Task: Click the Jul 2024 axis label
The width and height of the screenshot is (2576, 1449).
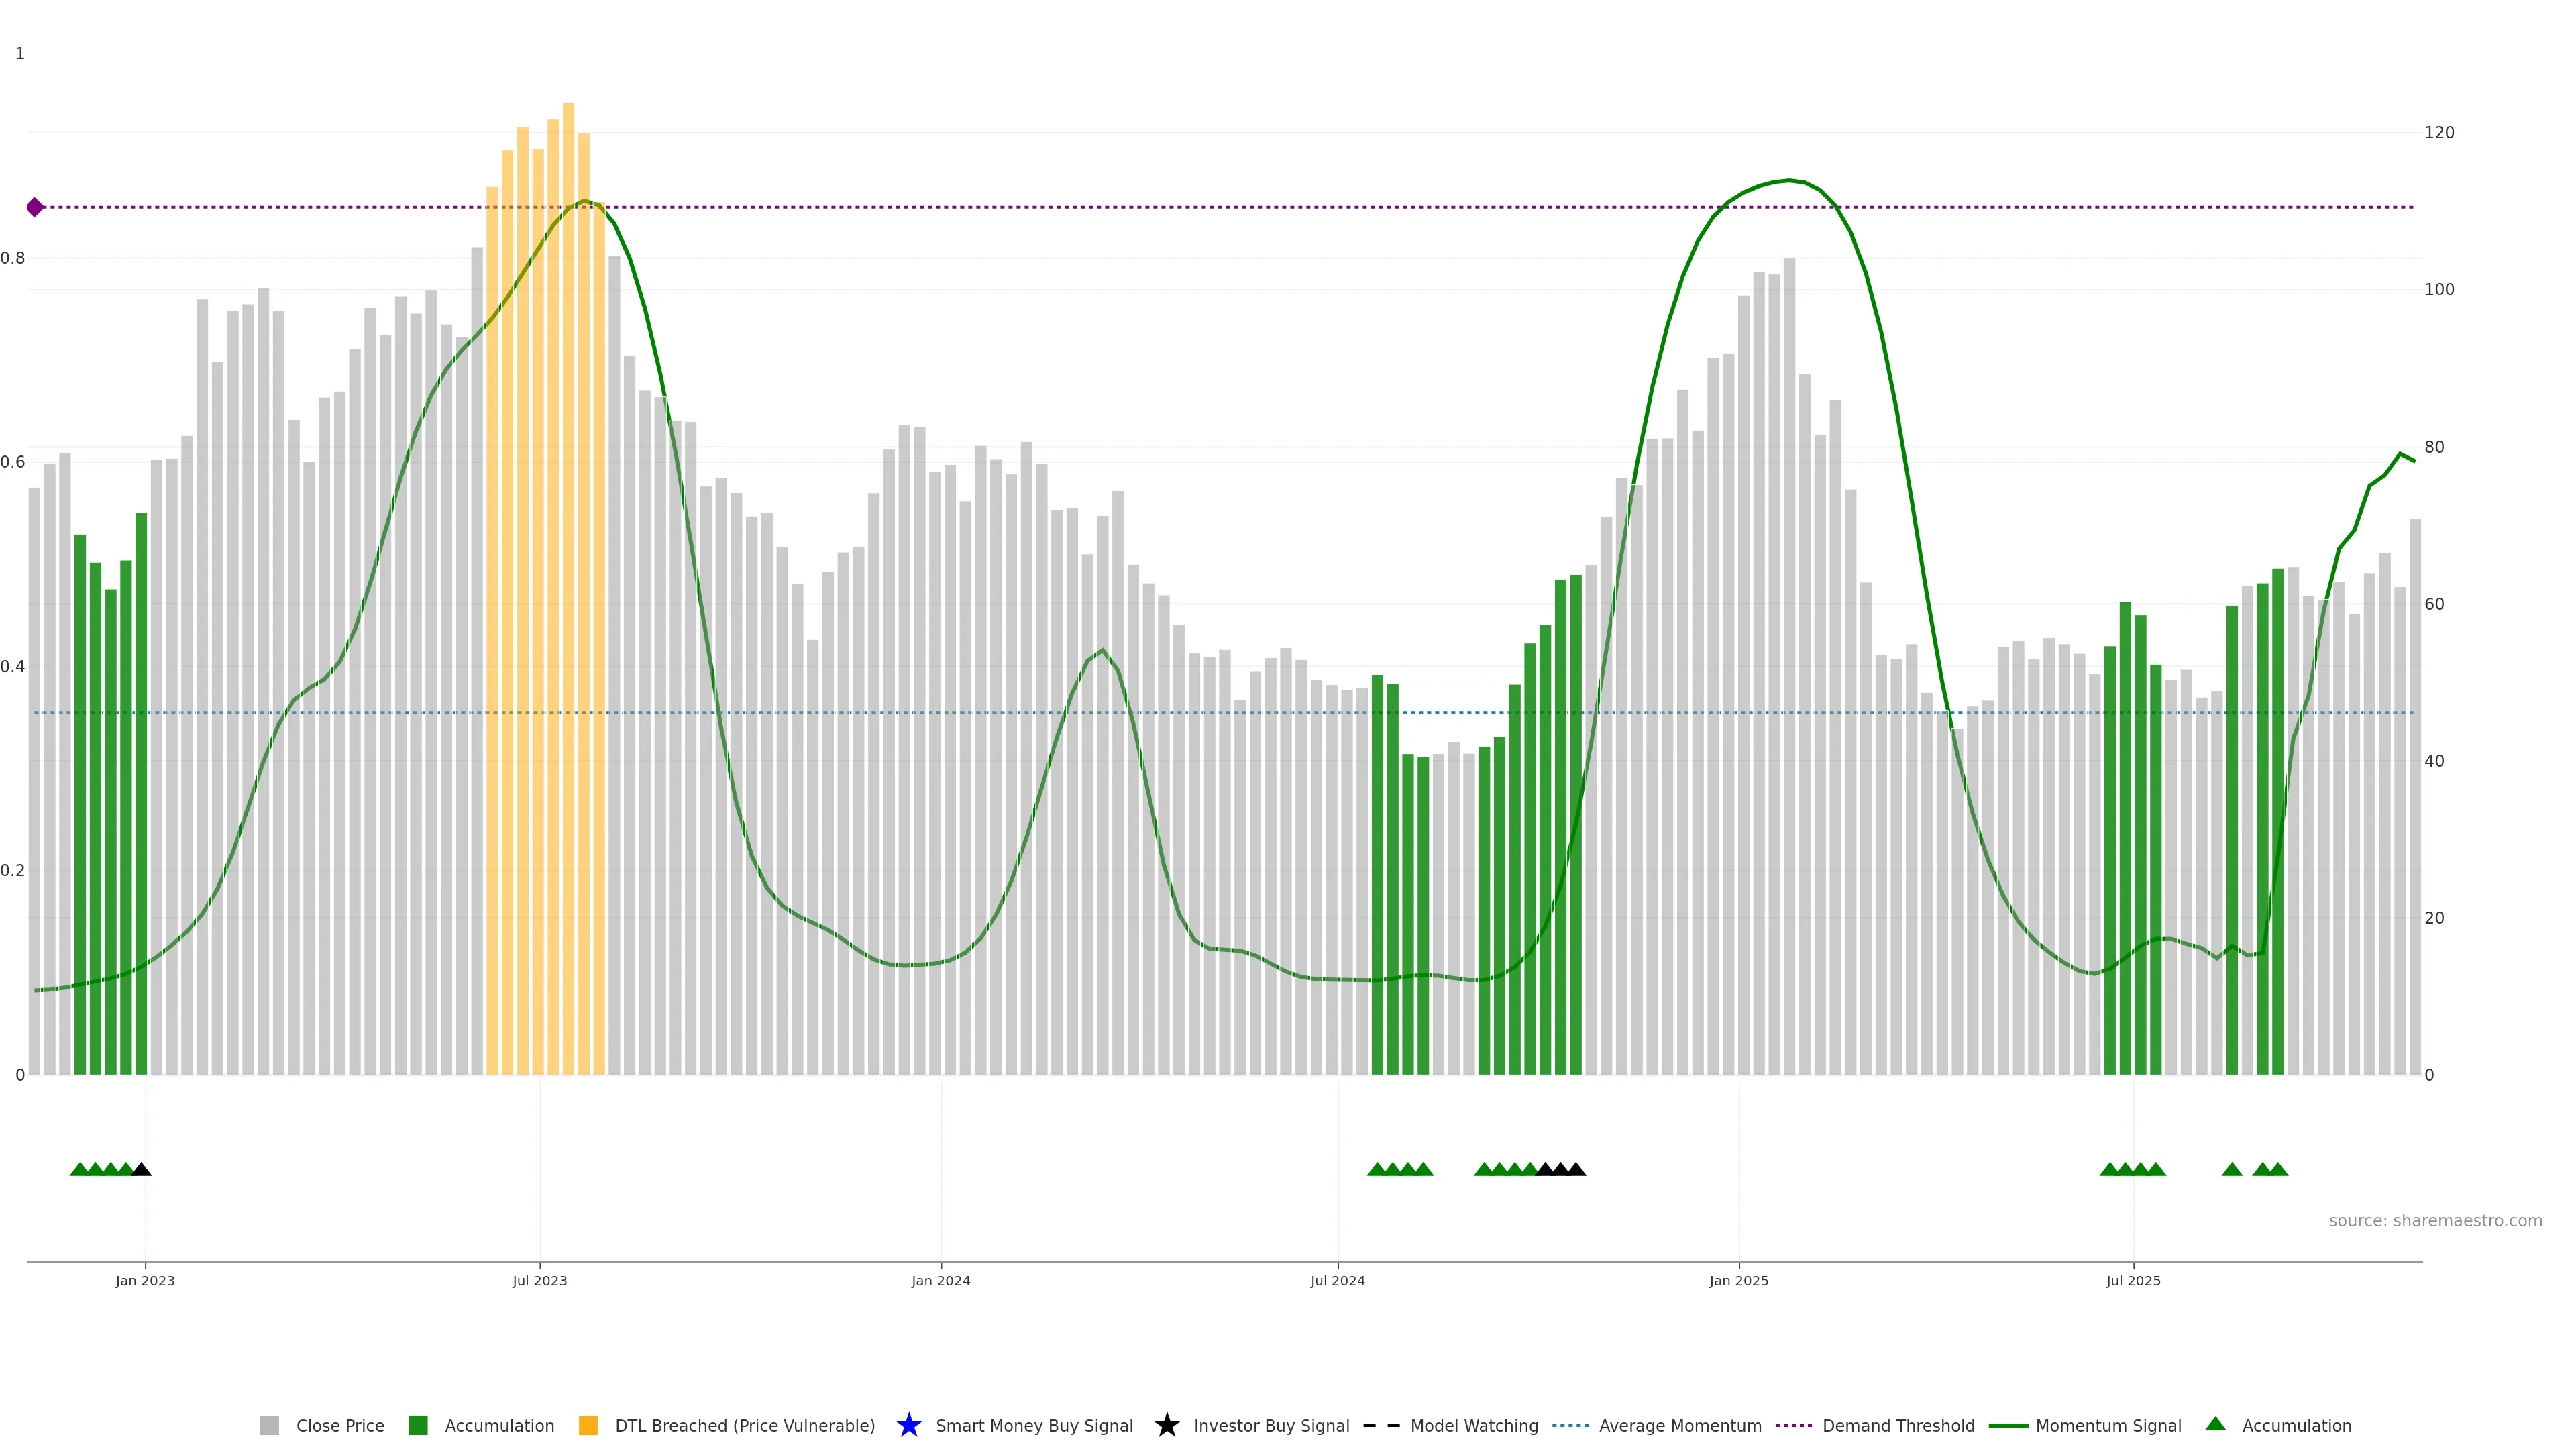Action: click(x=1337, y=1280)
